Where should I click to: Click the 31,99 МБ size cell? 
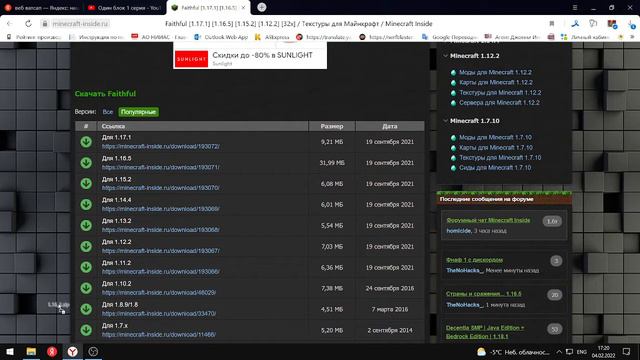coord(332,163)
